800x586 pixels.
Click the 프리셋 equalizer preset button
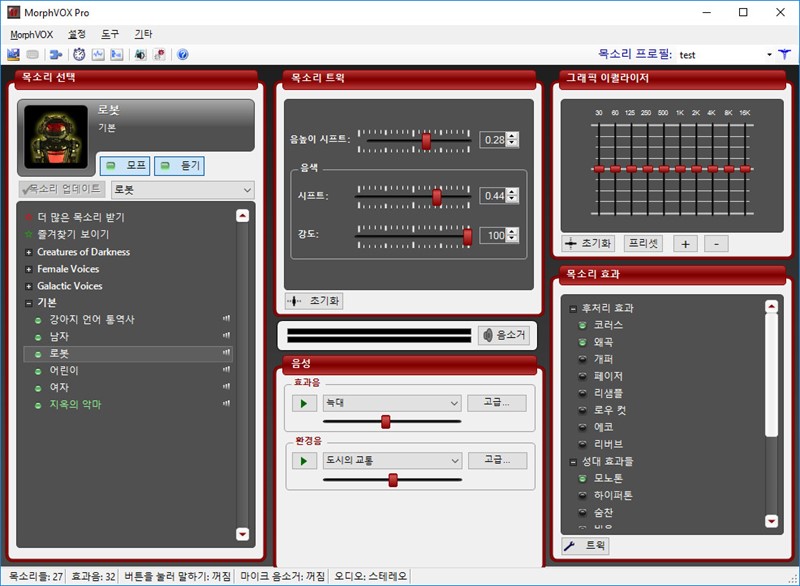[x=643, y=243]
